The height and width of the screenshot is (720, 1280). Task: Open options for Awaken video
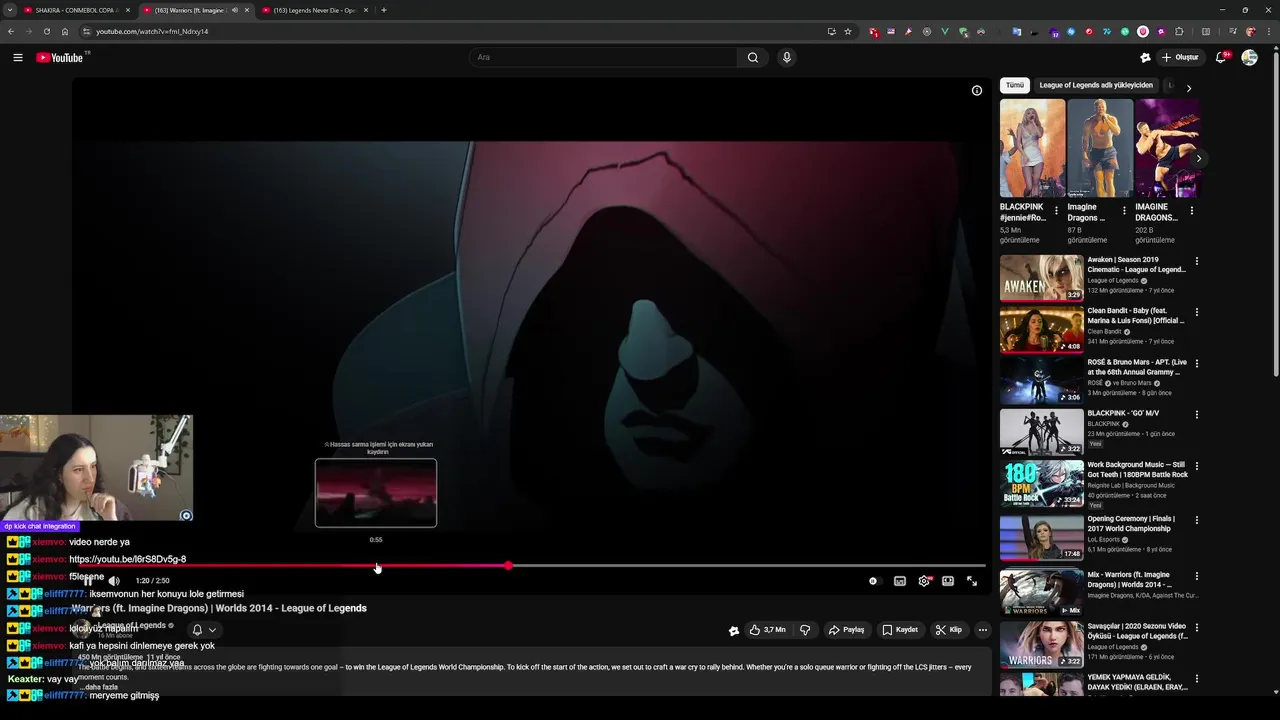tap(1196, 261)
